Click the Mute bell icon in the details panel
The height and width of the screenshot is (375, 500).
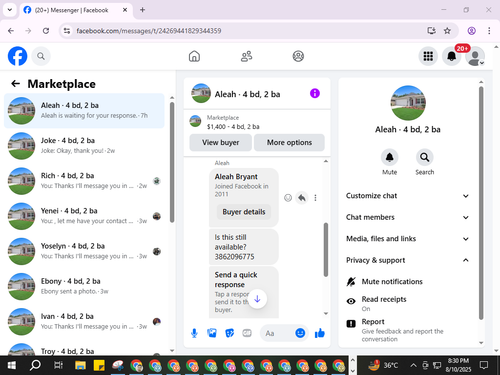click(389, 157)
